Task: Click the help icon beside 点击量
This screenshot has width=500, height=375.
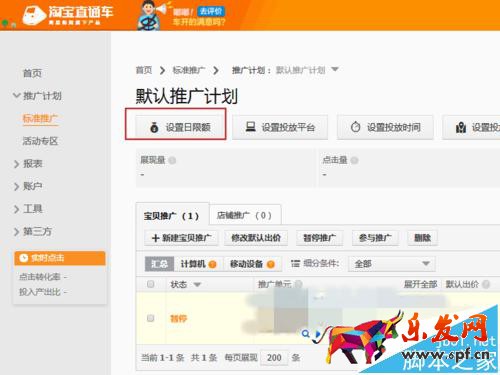Action: [354, 160]
